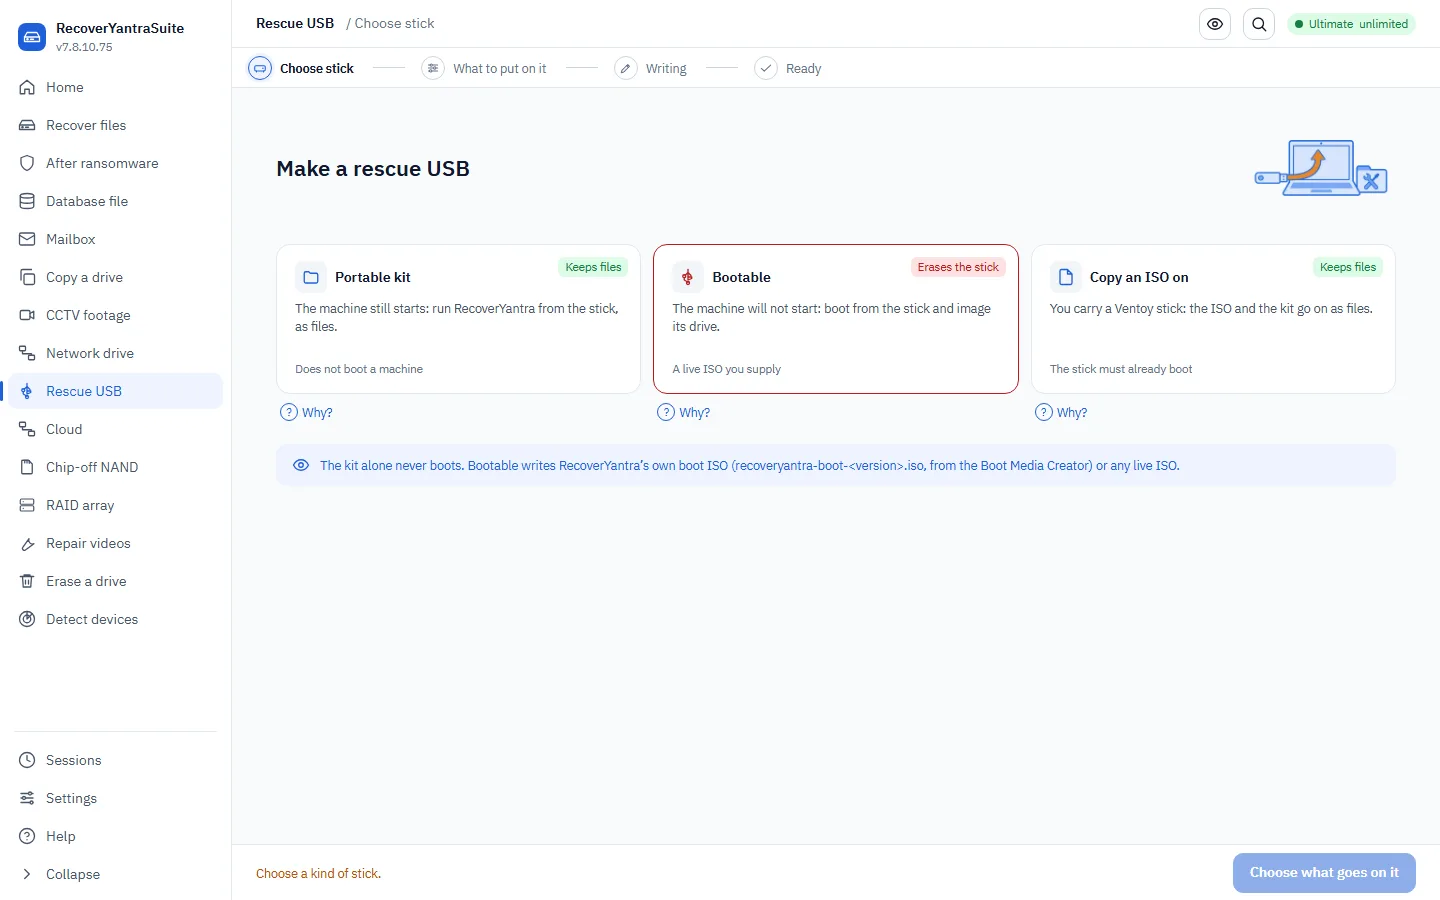Viewport: 1440px width, 900px height.
Task: Select the After ransomware shield icon
Action: coord(27,163)
